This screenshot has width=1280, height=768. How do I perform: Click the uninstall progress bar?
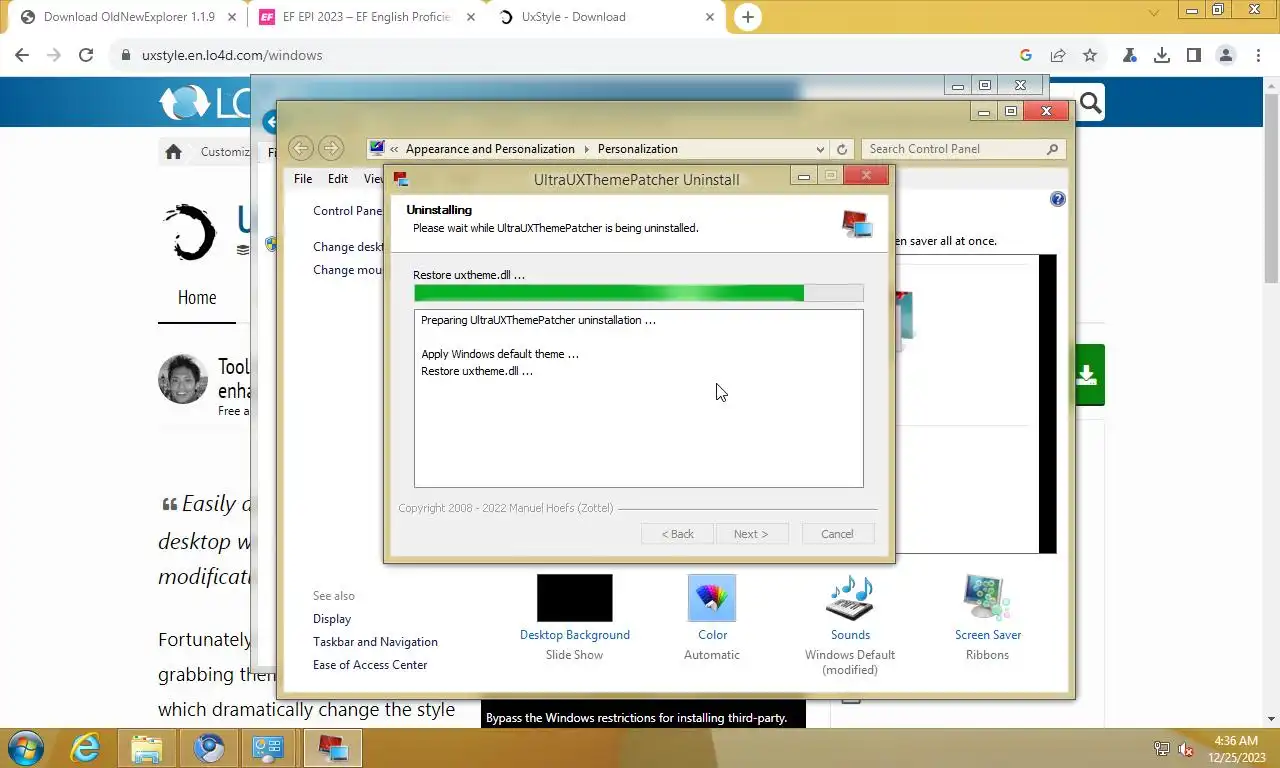pyautogui.click(x=639, y=293)
